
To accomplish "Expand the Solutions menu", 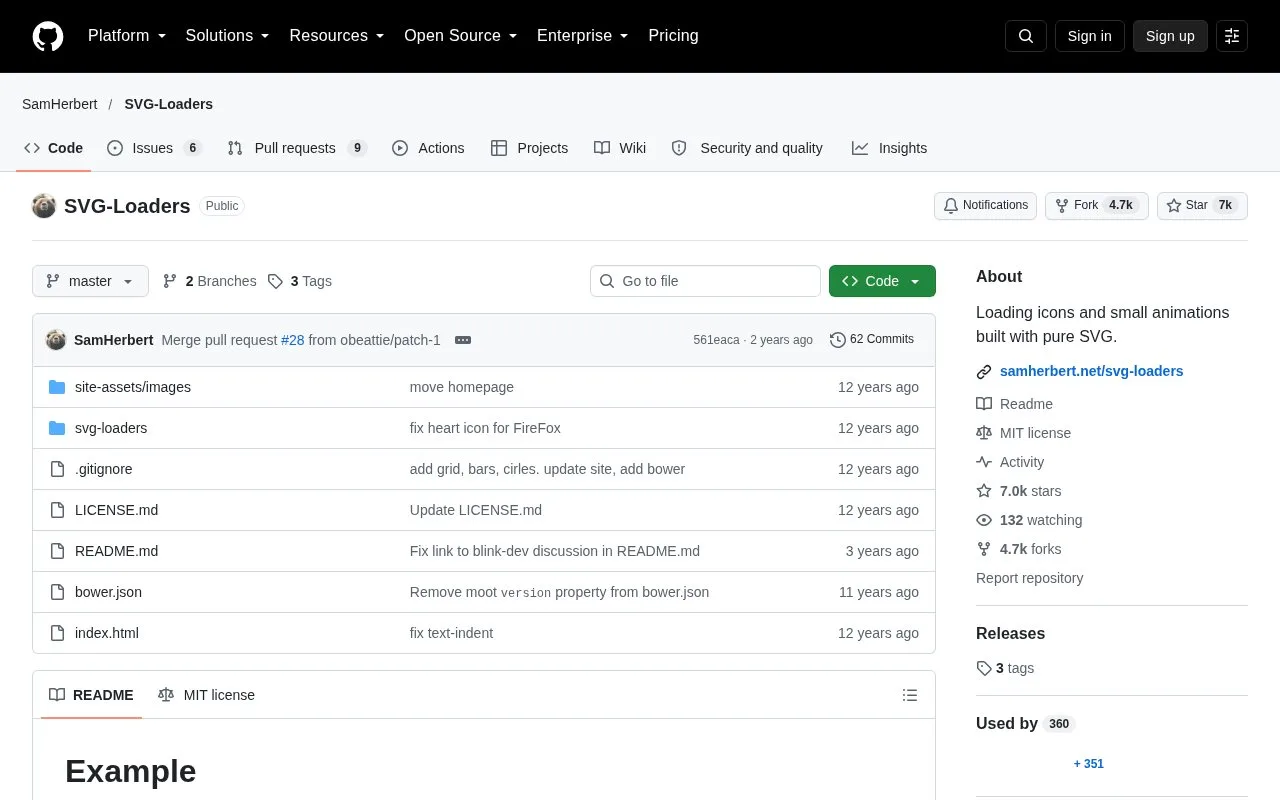I will point(228,36).
